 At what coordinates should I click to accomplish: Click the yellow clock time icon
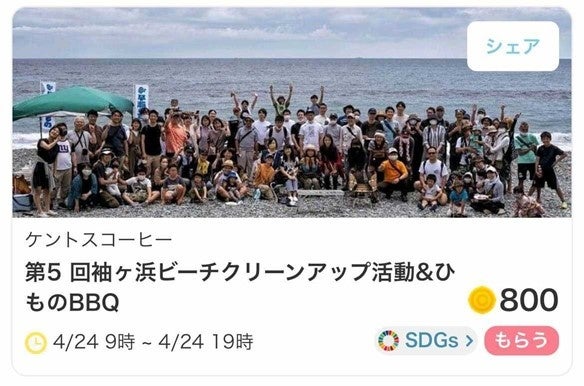36,342
